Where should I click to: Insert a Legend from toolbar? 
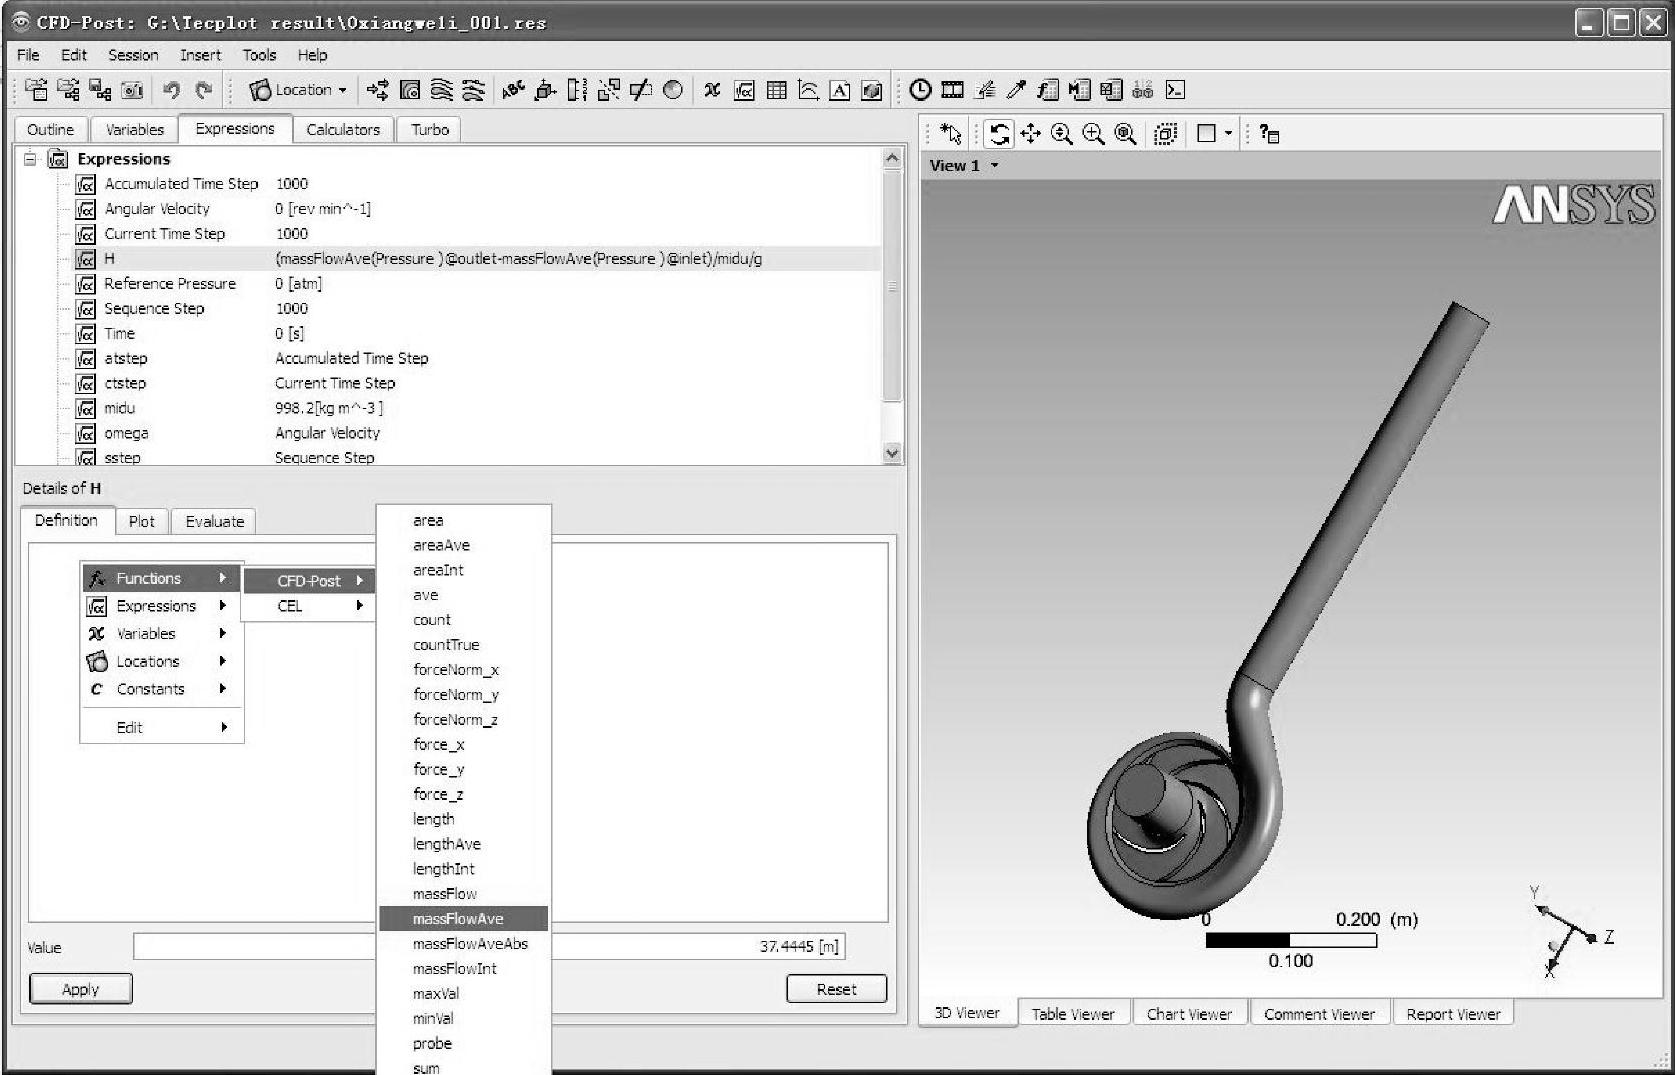click(577, 90)
